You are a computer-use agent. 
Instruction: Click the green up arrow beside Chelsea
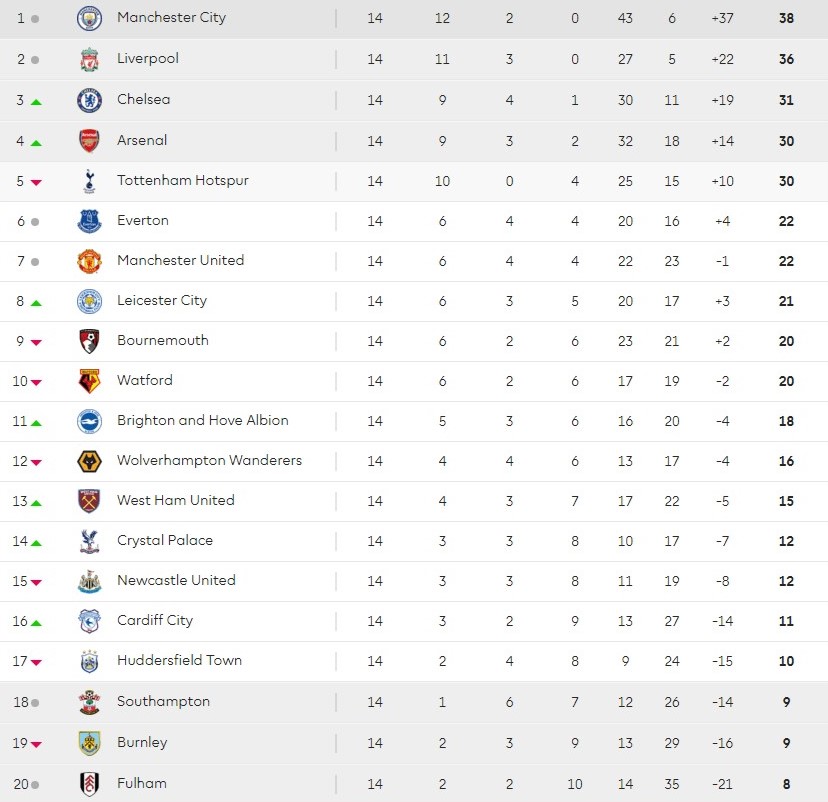[x=36, y=102]
